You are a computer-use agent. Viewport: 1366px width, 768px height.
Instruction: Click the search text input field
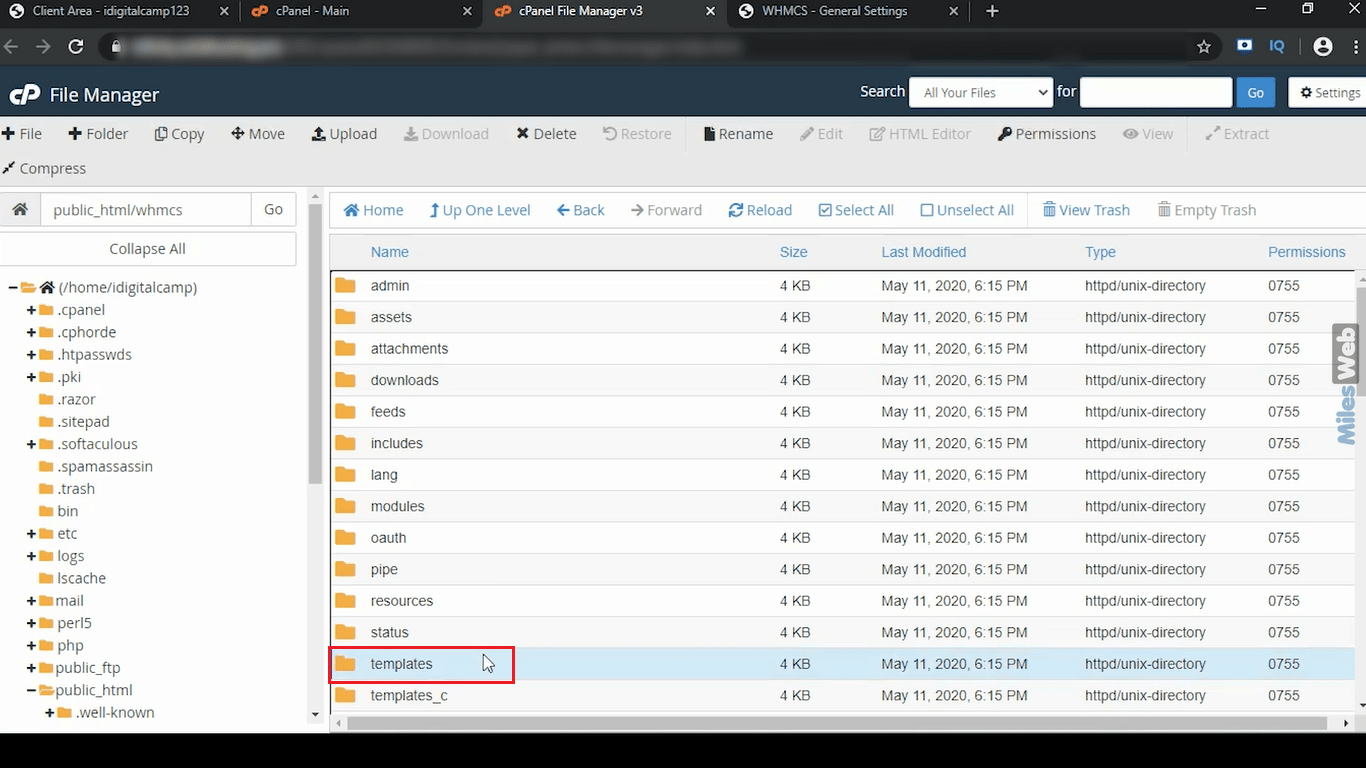tap(1155, 92)
